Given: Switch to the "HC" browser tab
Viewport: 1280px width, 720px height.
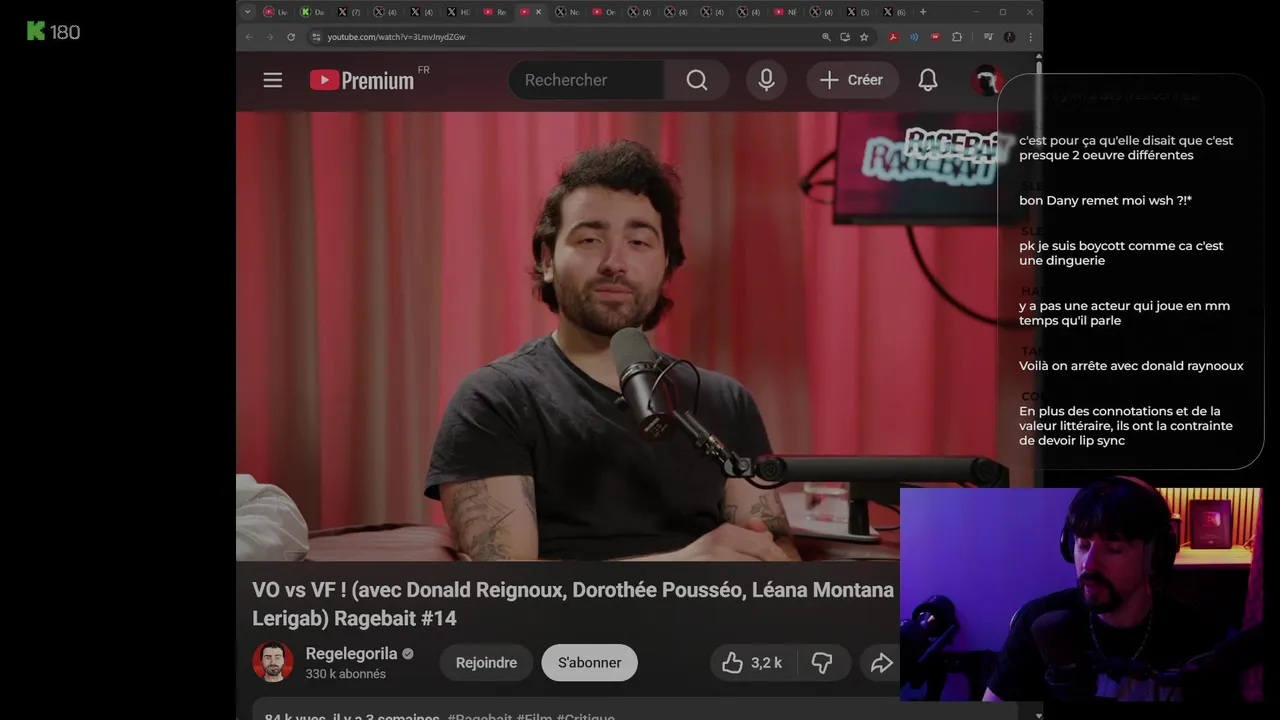Looking at the screenshot, I should click(x=458, y=12).
